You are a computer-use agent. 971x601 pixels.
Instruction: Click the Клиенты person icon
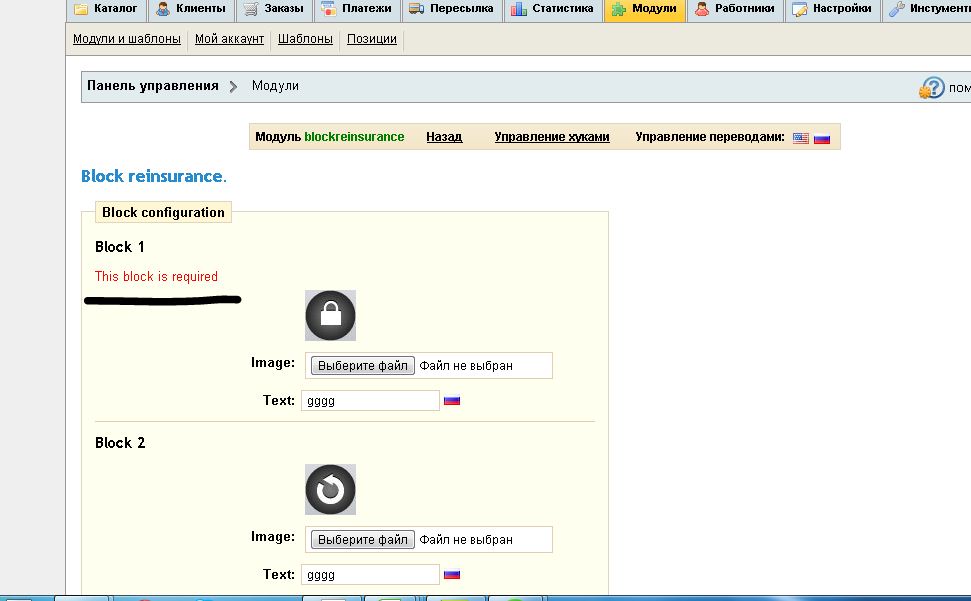click(x=163, y=9)
